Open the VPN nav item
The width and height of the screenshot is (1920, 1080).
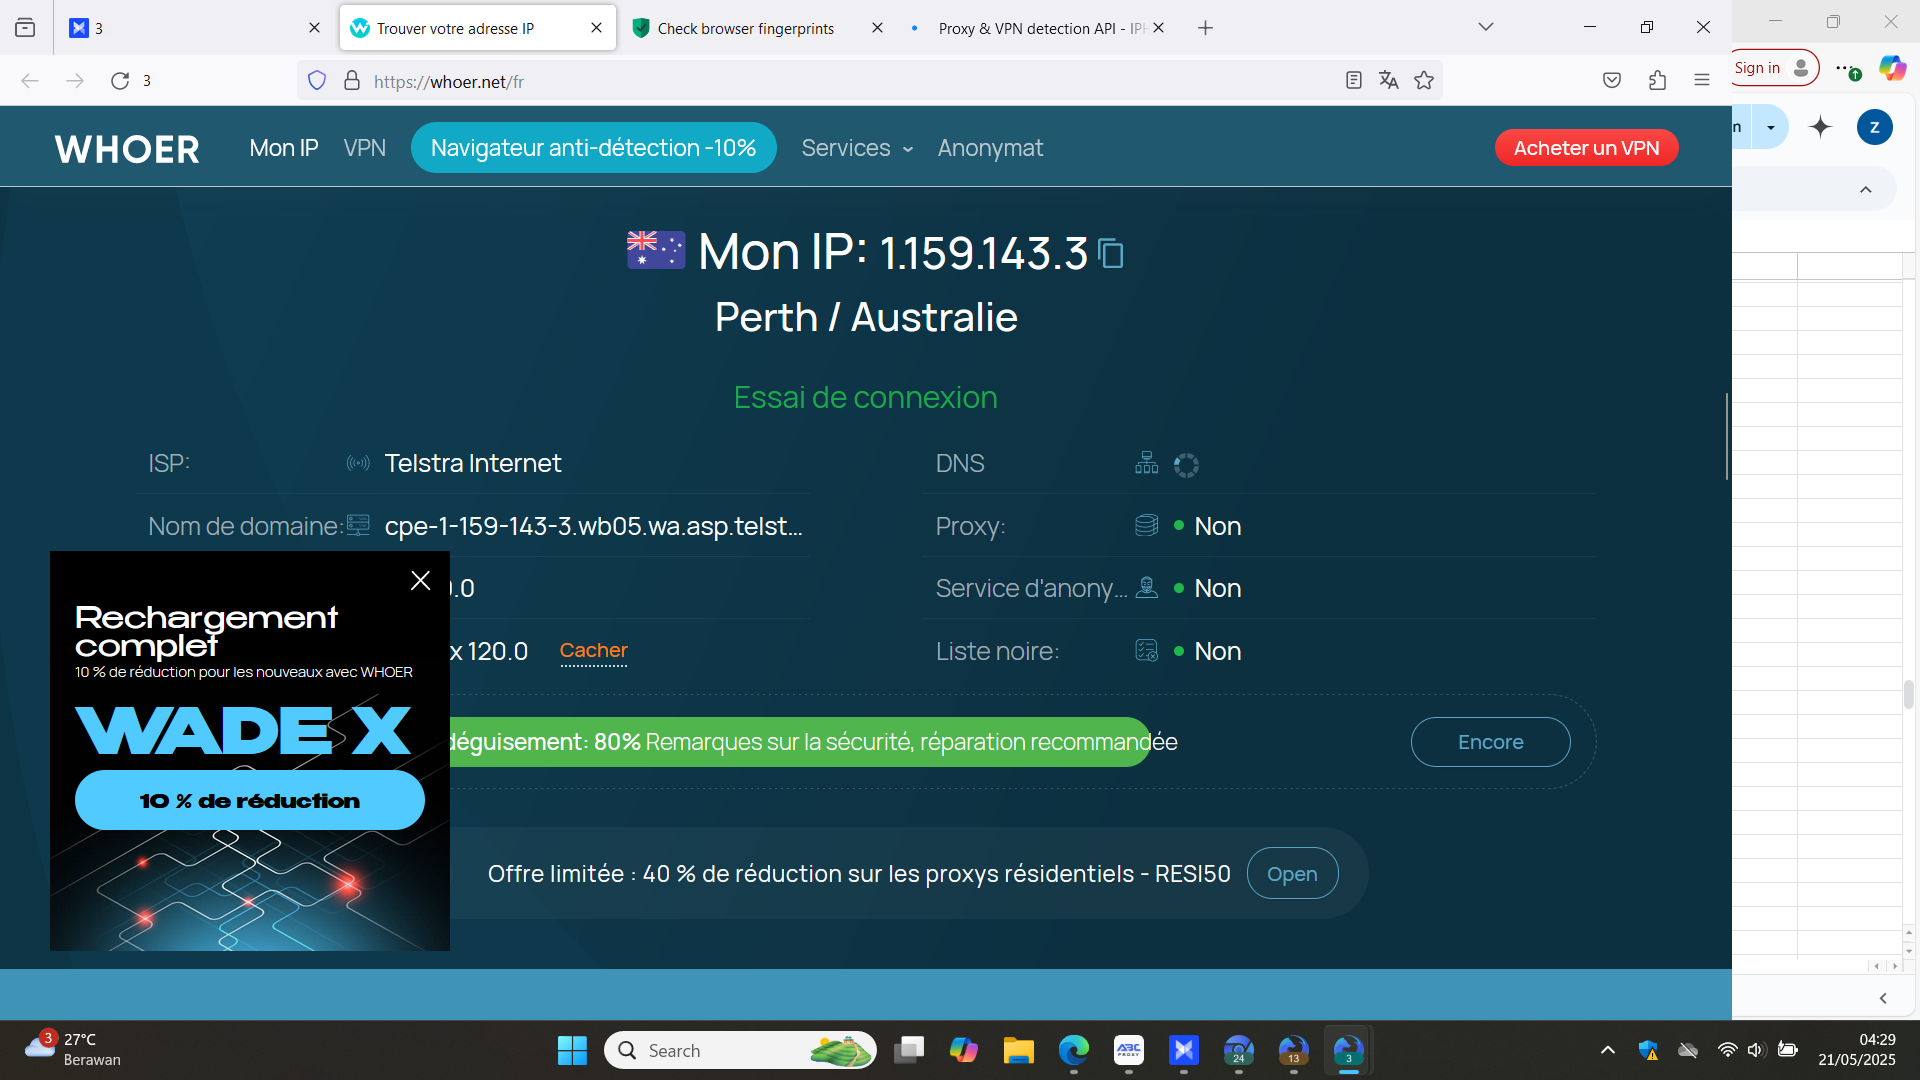pyautogui.click(x=365, y=148)
